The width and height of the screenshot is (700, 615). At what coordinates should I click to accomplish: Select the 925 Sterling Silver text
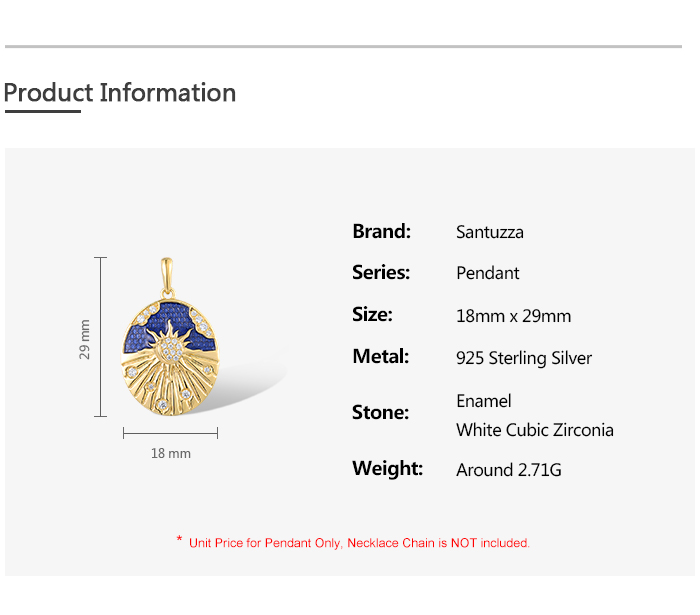pyautogui.click(x=524, y=358)
